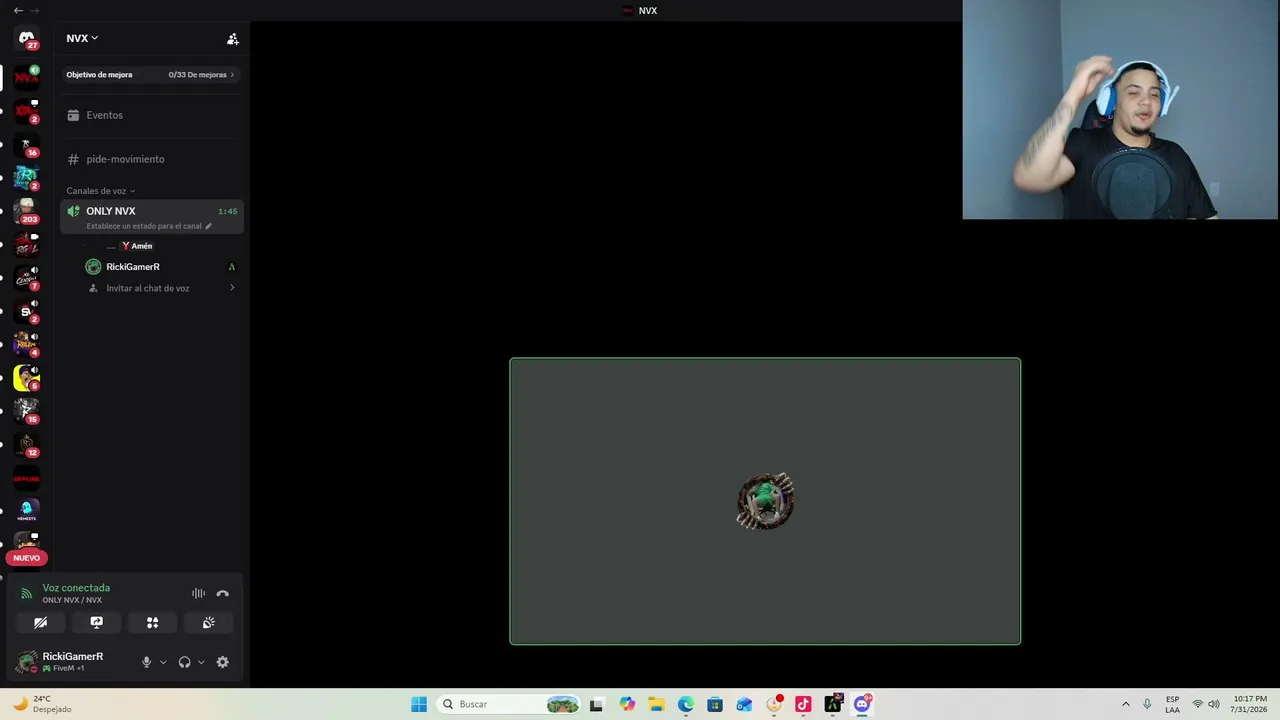Open File Explorer from the taskbar

point(656,704)
